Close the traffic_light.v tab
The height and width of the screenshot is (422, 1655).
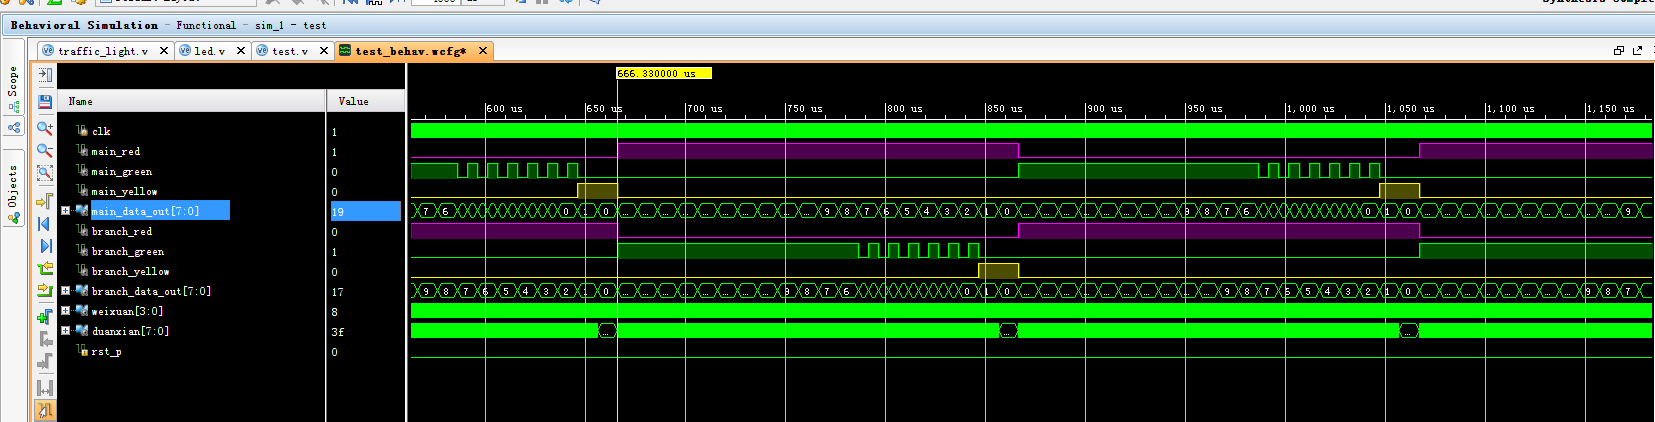pyautogui.click(x=163, y=51)
